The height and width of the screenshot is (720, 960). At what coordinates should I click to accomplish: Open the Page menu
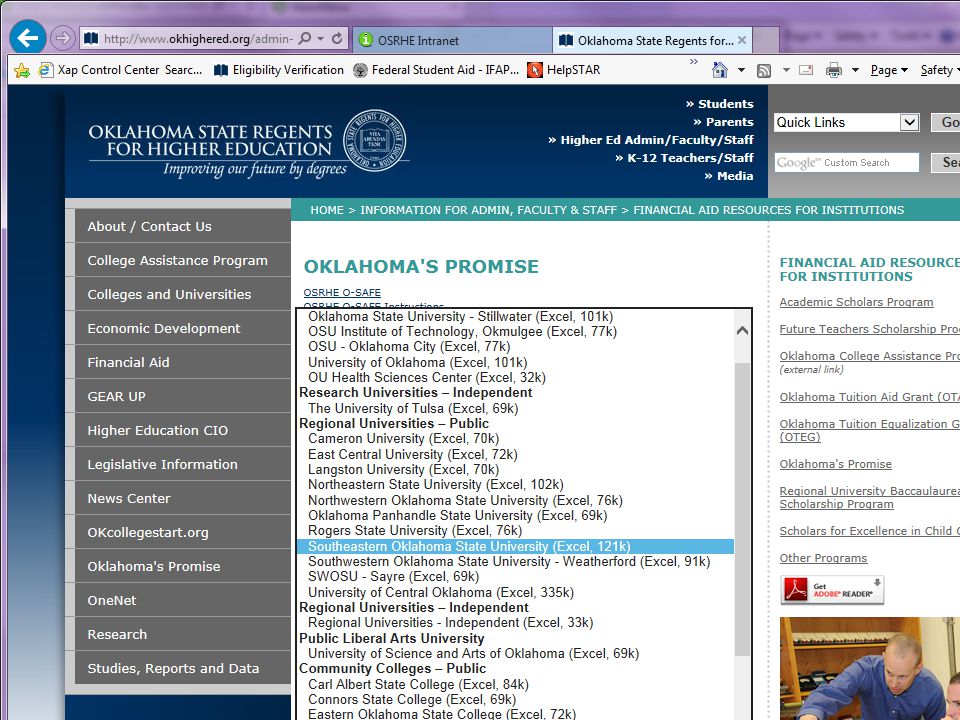[x=889, y=70]
